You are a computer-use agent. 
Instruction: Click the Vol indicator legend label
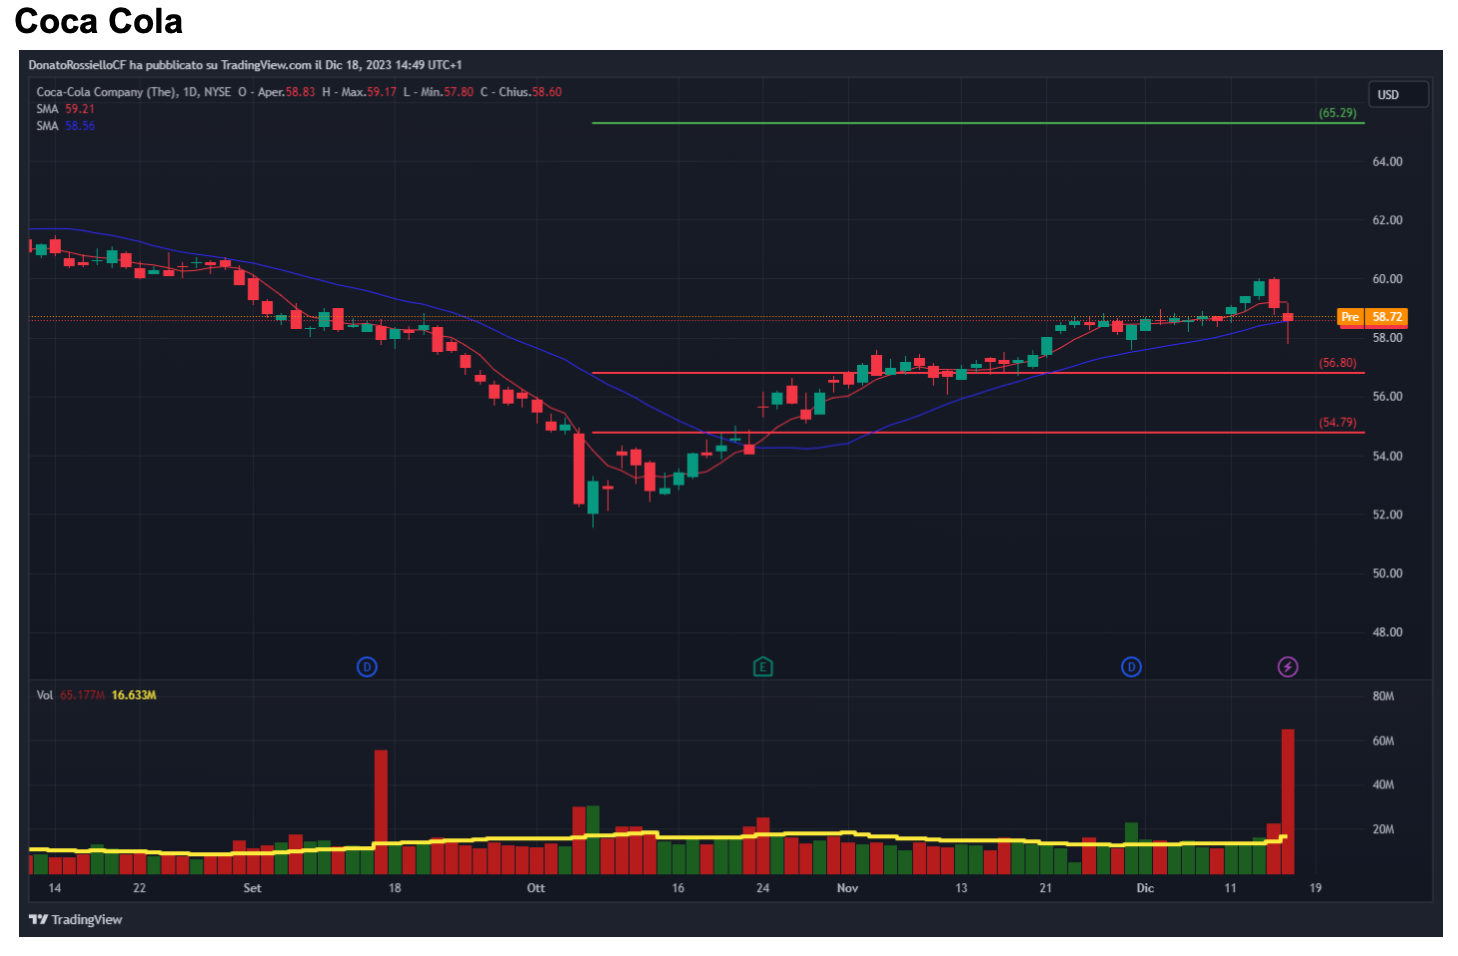[44, 695]
